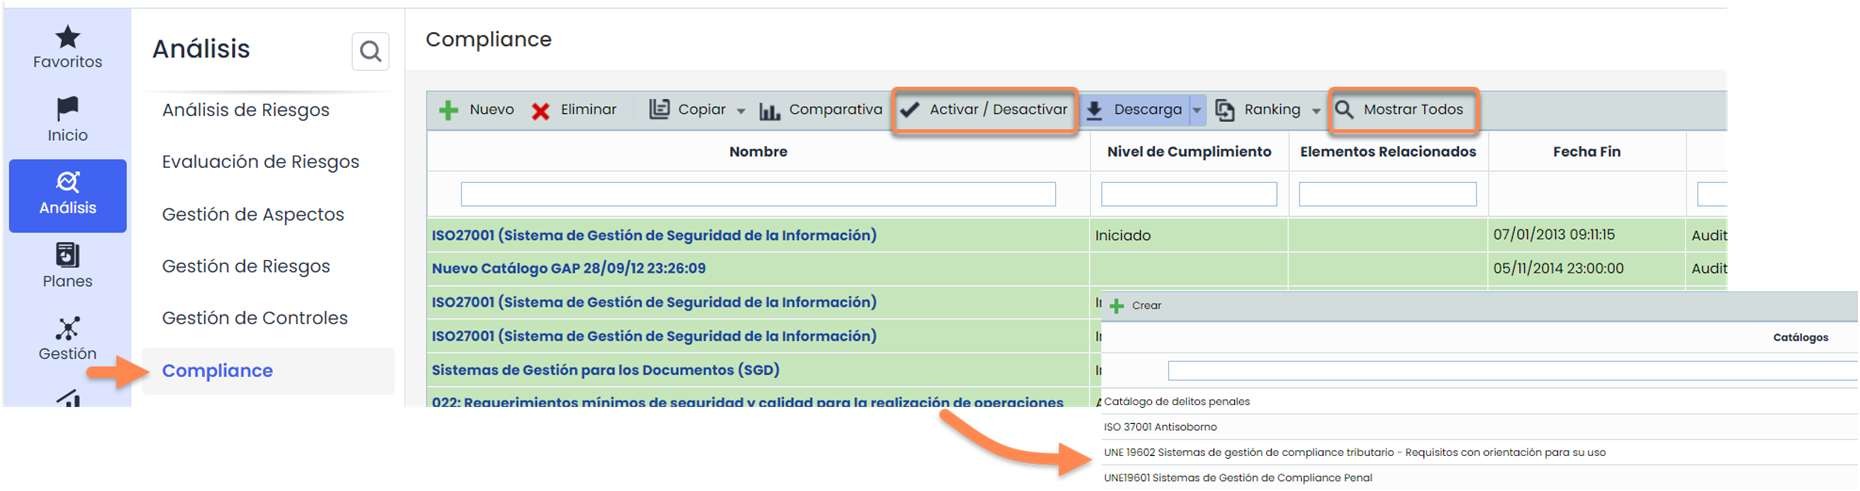Viewport: 1860px width, 491px height.
Task: Click the Nombre column filter field
Action: coord(758,194)
